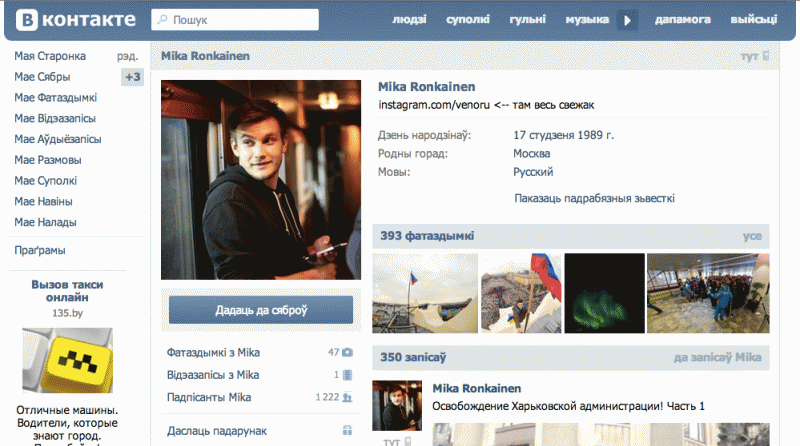This screenshot has height=446, width=800.
Task: Open Мае Размовы in sidebar
Action: coord(48,160)
